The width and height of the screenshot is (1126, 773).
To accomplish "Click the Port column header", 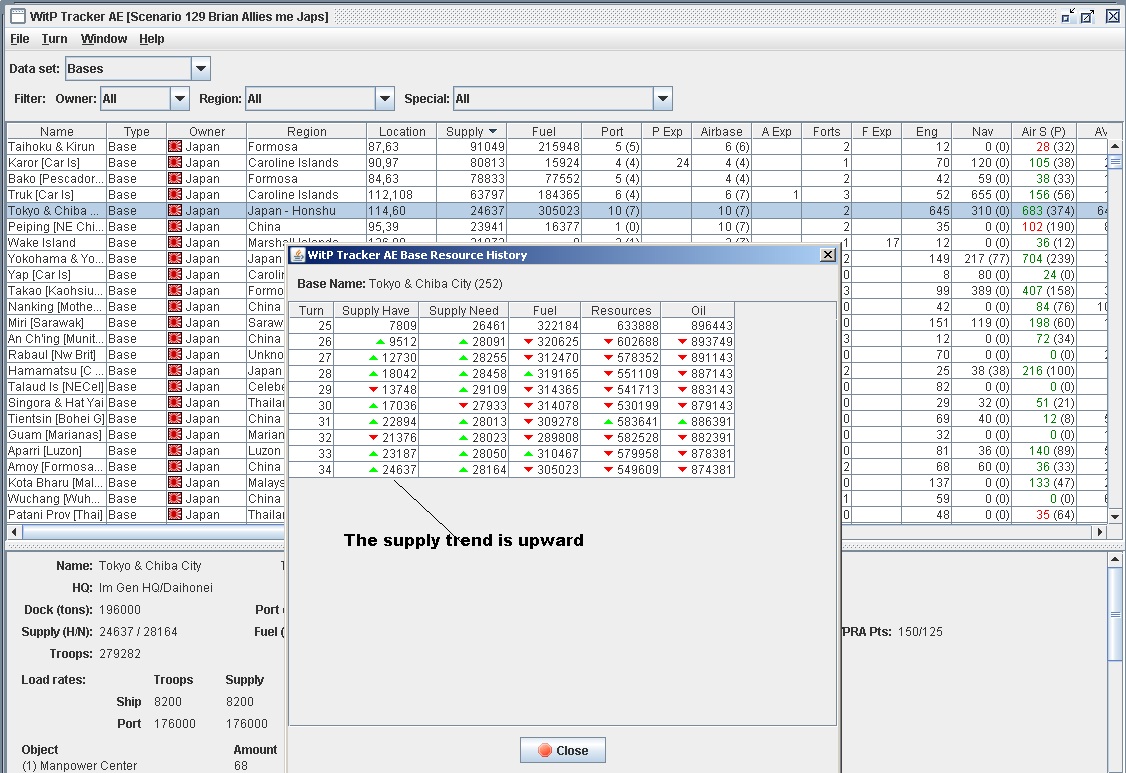I will 612,131.
